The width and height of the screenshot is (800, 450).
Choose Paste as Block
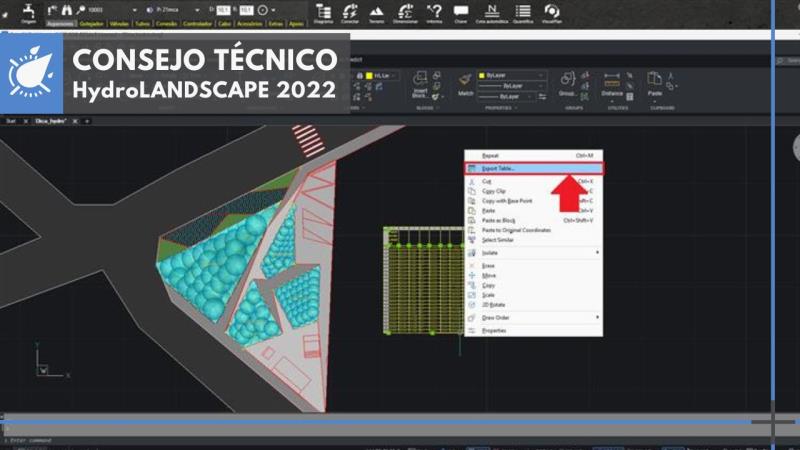(x=533, y=220)
